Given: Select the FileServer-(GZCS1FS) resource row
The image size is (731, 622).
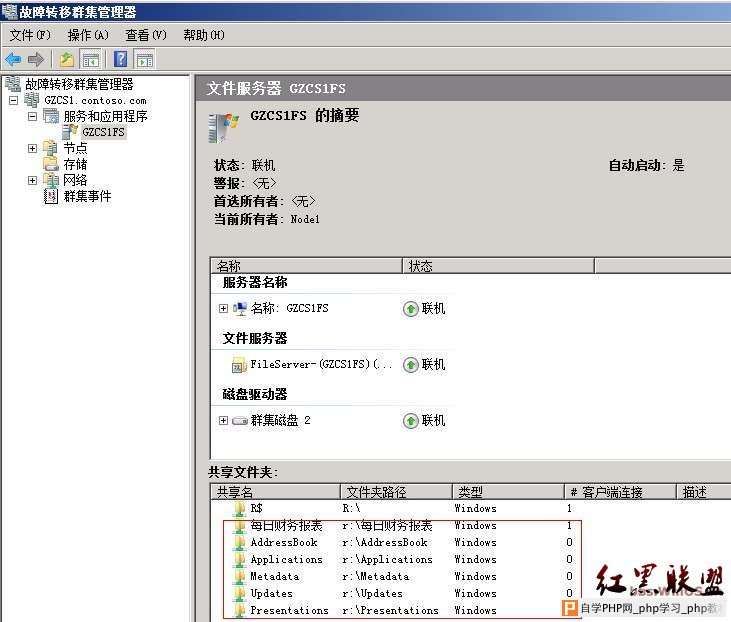Looking at the screenshot, I should click(321, 364).
